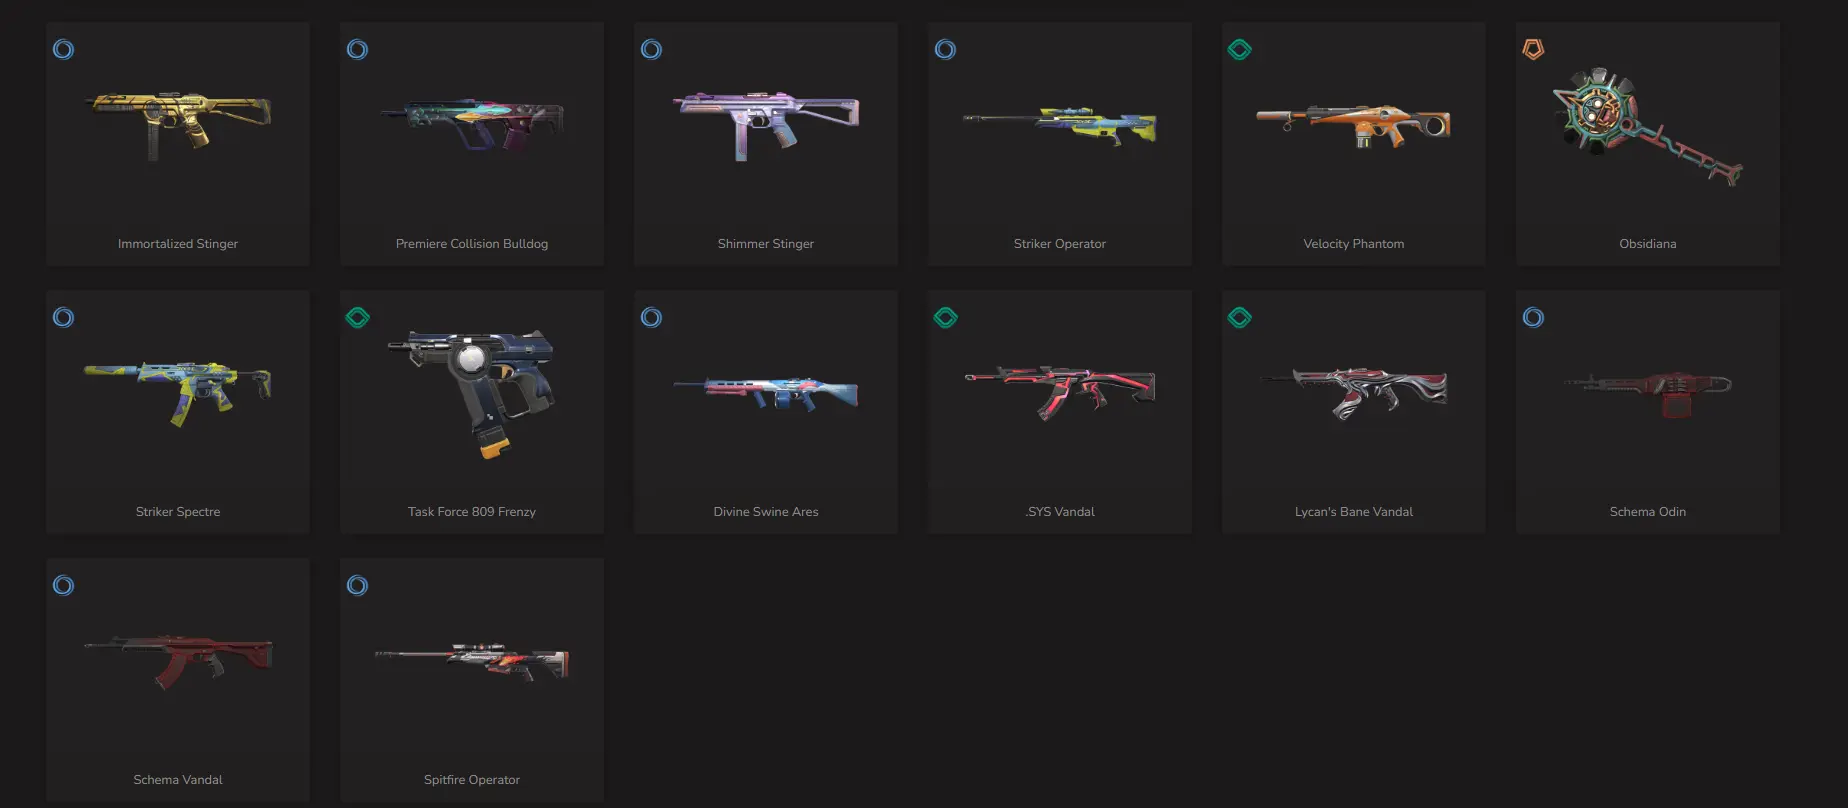Viewport: 1848px width, 808px height.
Task: Click the tier icon on Immortalized Stinger card
Action: 63,49
